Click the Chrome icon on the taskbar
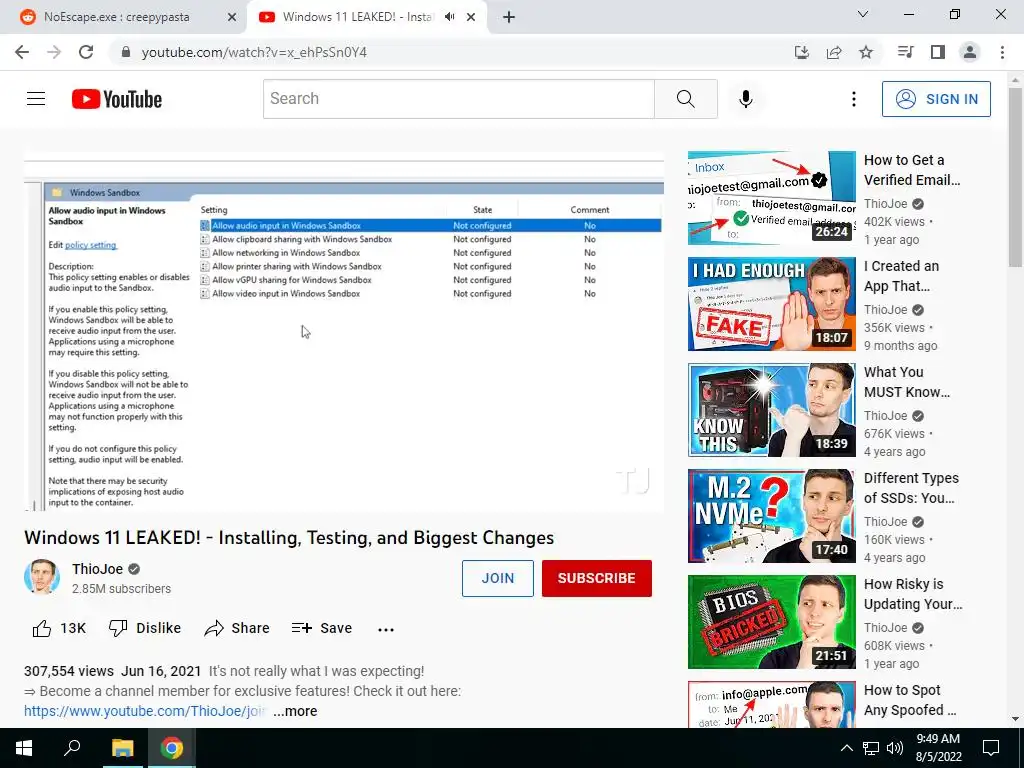Viewport: 1024px width, 768px height. coord(172,748)
